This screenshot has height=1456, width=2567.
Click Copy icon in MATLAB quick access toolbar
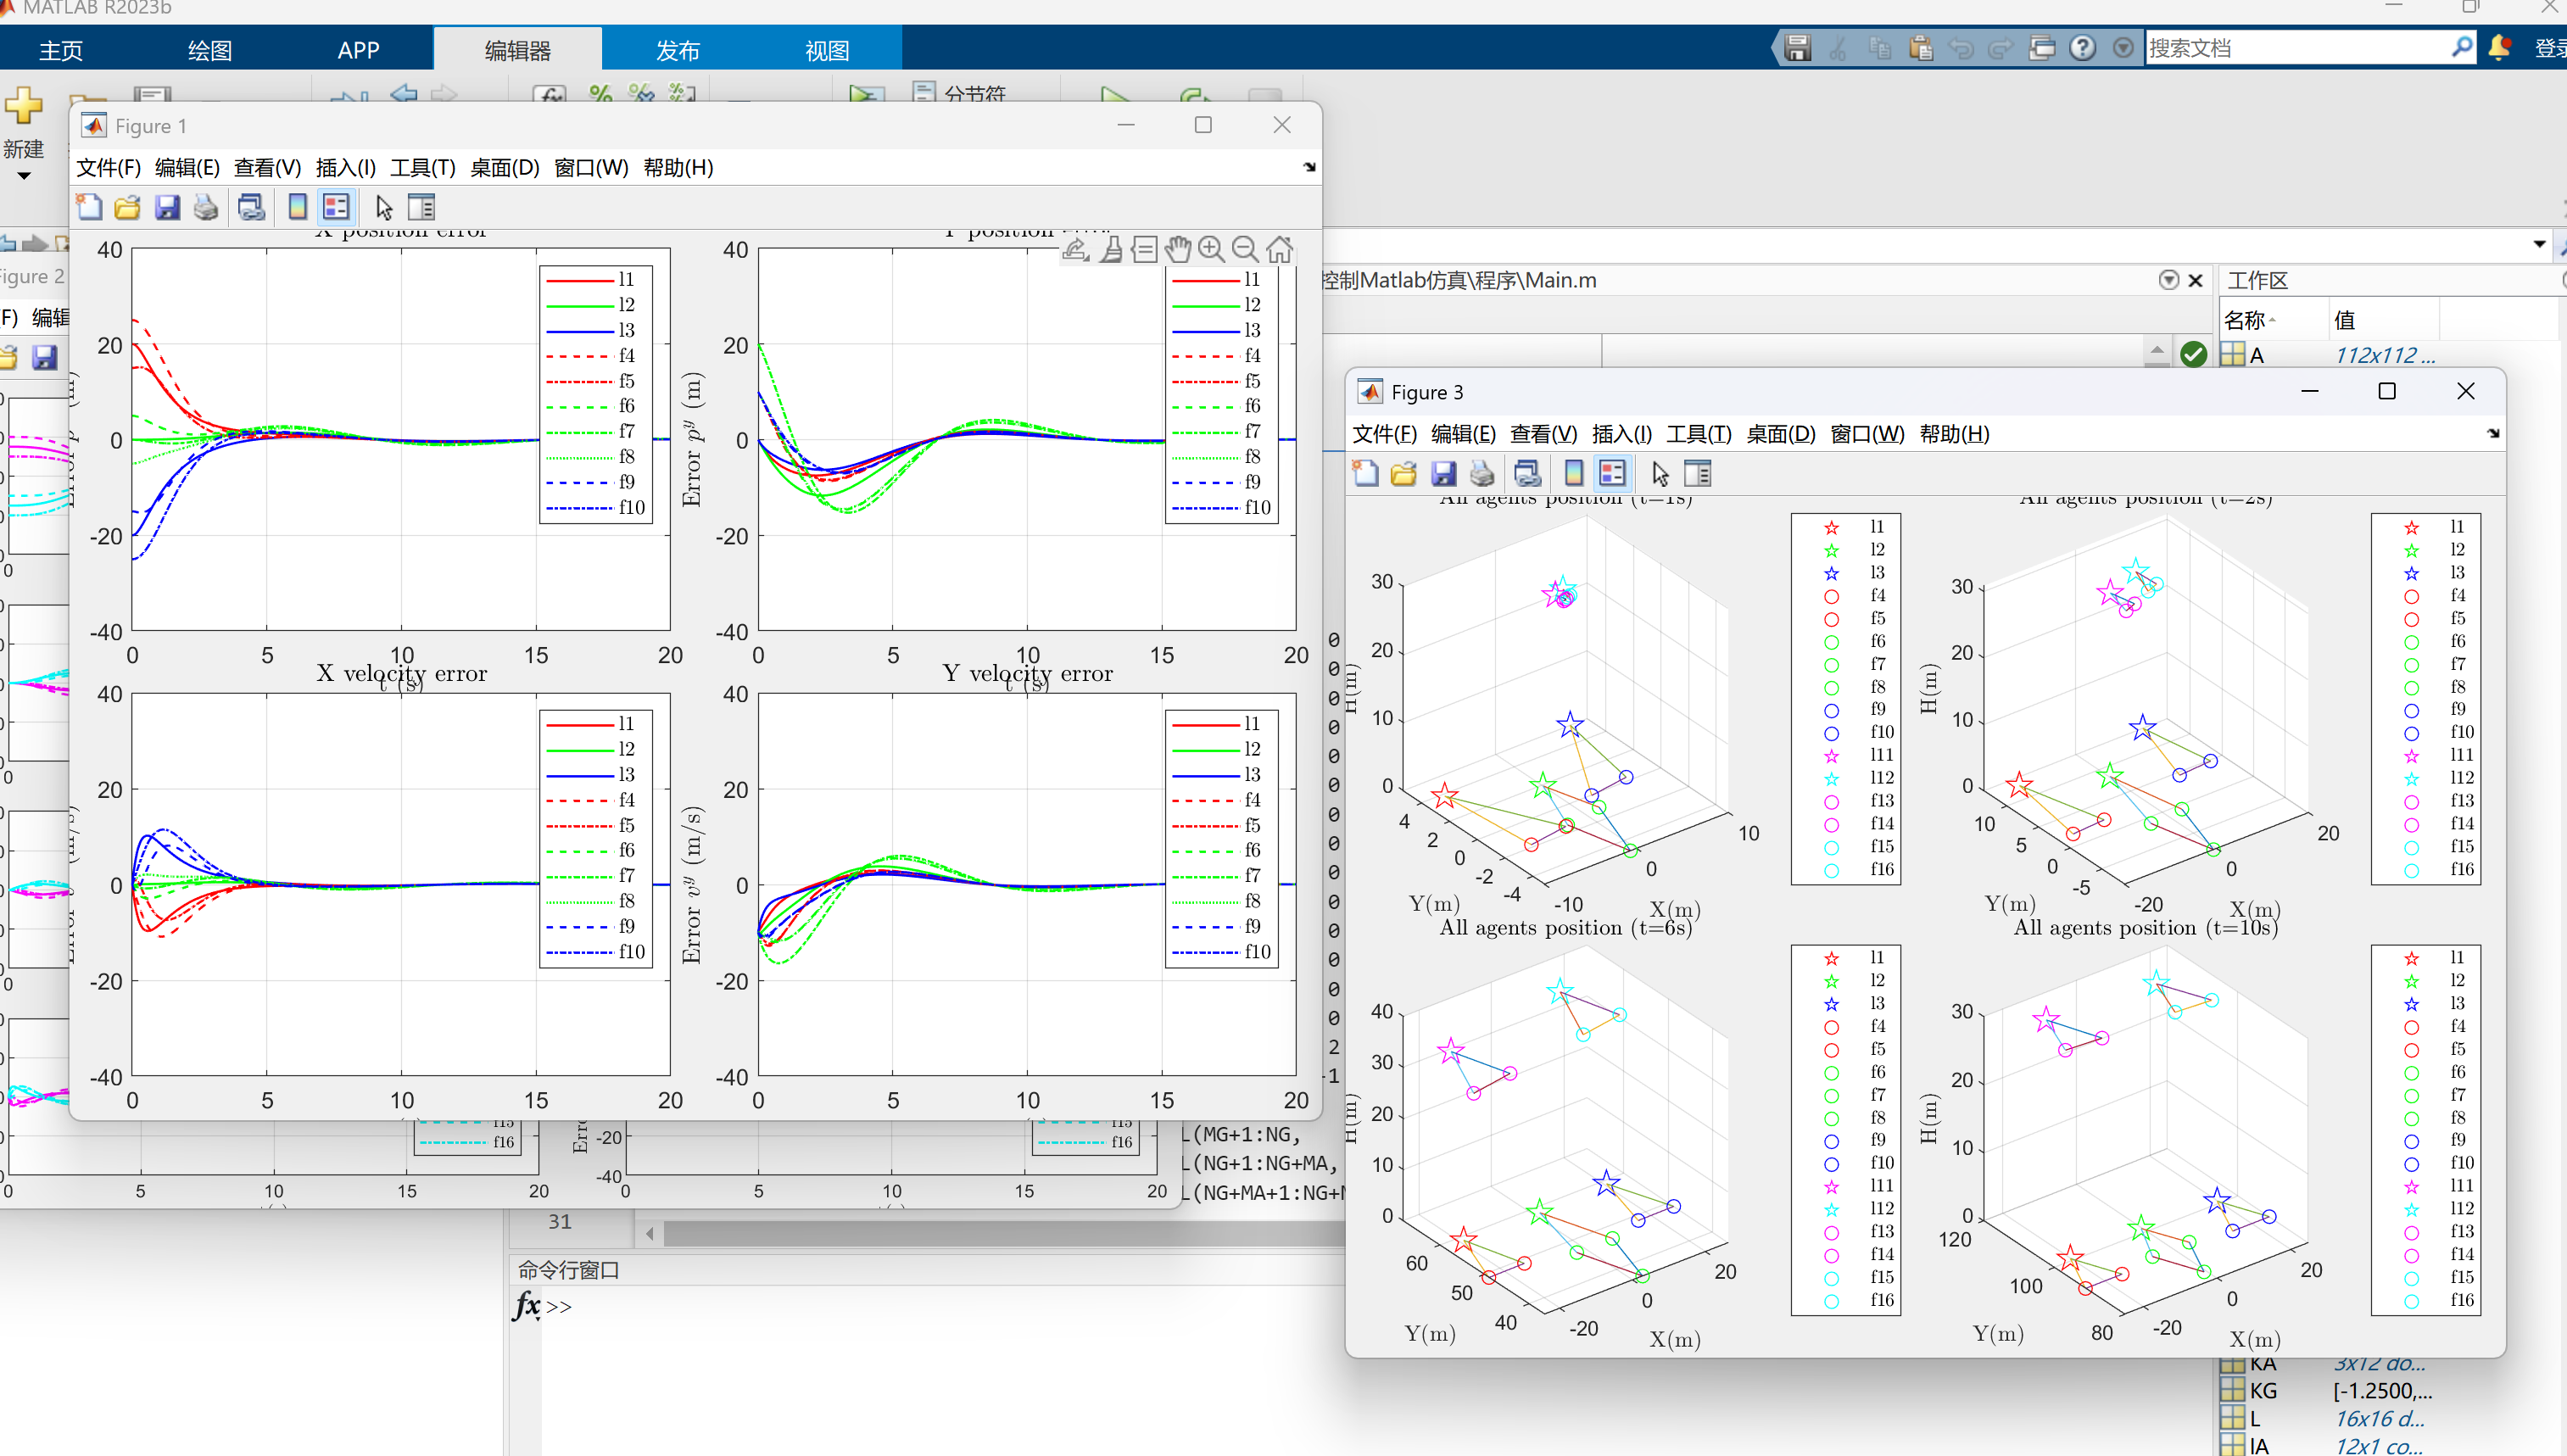(1879, 47)
